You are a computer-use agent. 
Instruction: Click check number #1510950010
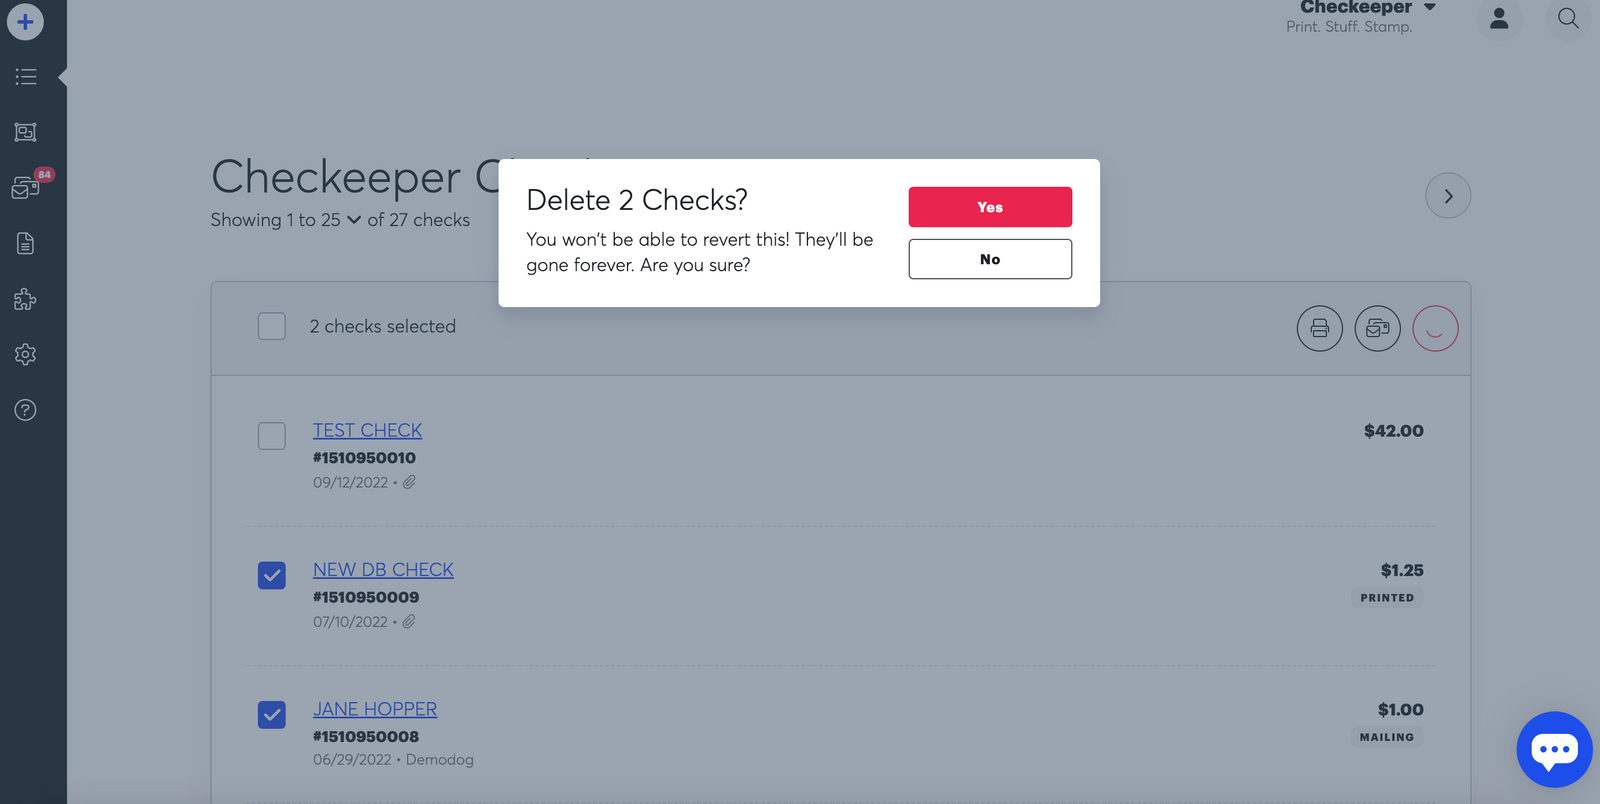click(x=364, y=458)
